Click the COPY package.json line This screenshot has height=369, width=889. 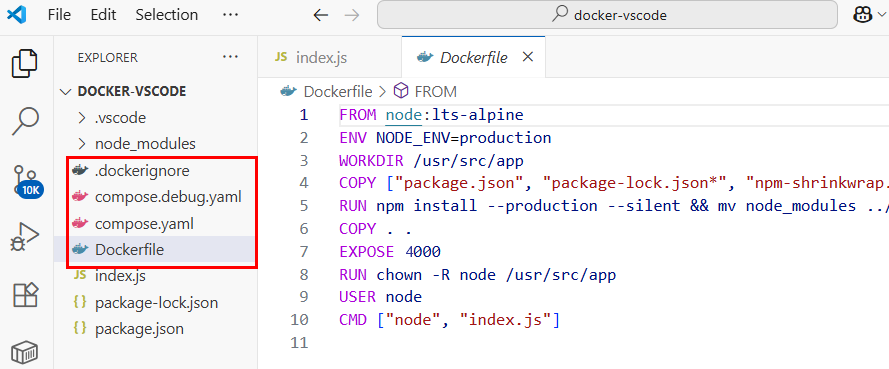[x=614, y=183]
